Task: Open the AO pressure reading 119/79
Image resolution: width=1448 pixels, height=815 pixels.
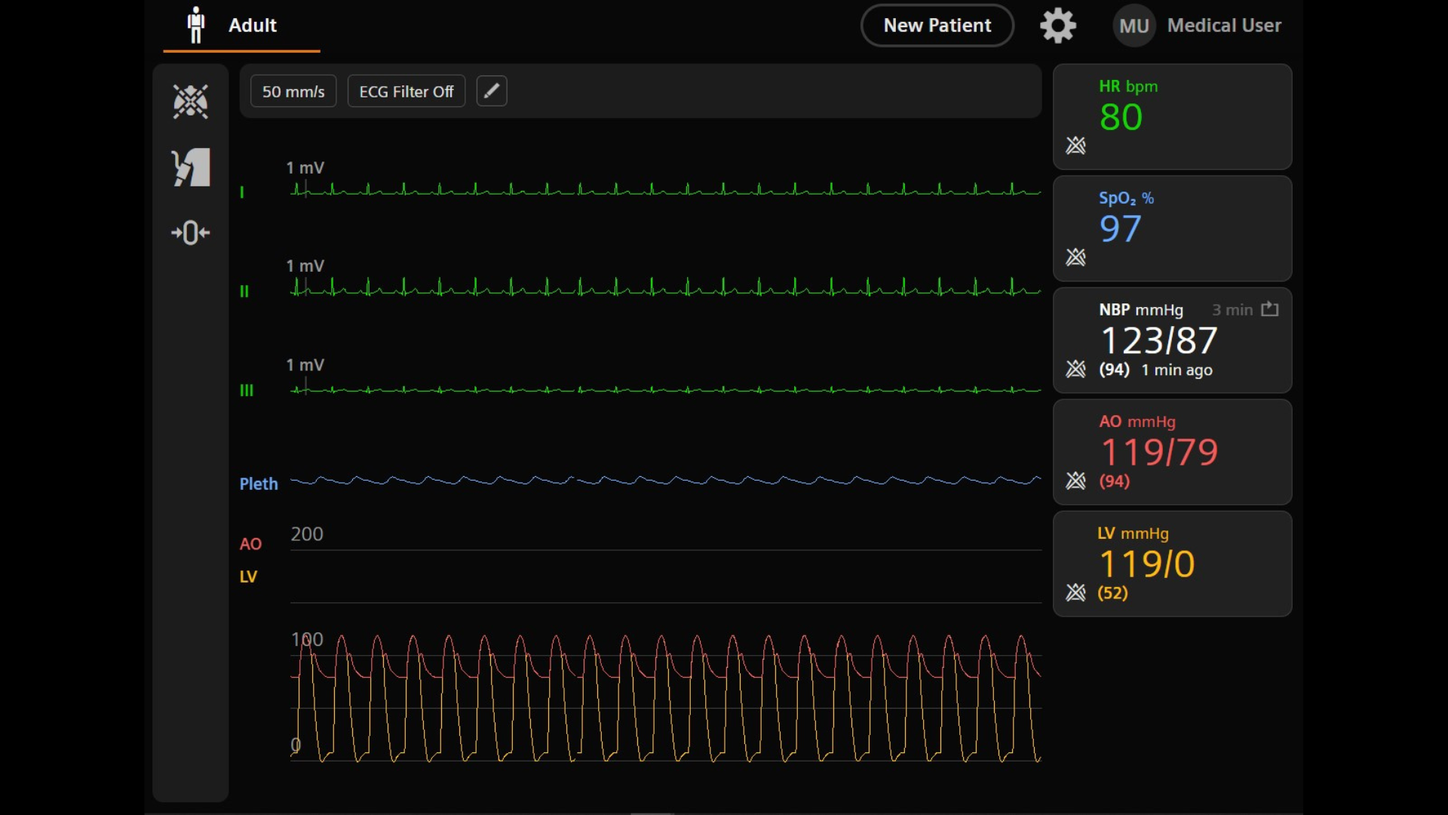Action: (1159, 452)
